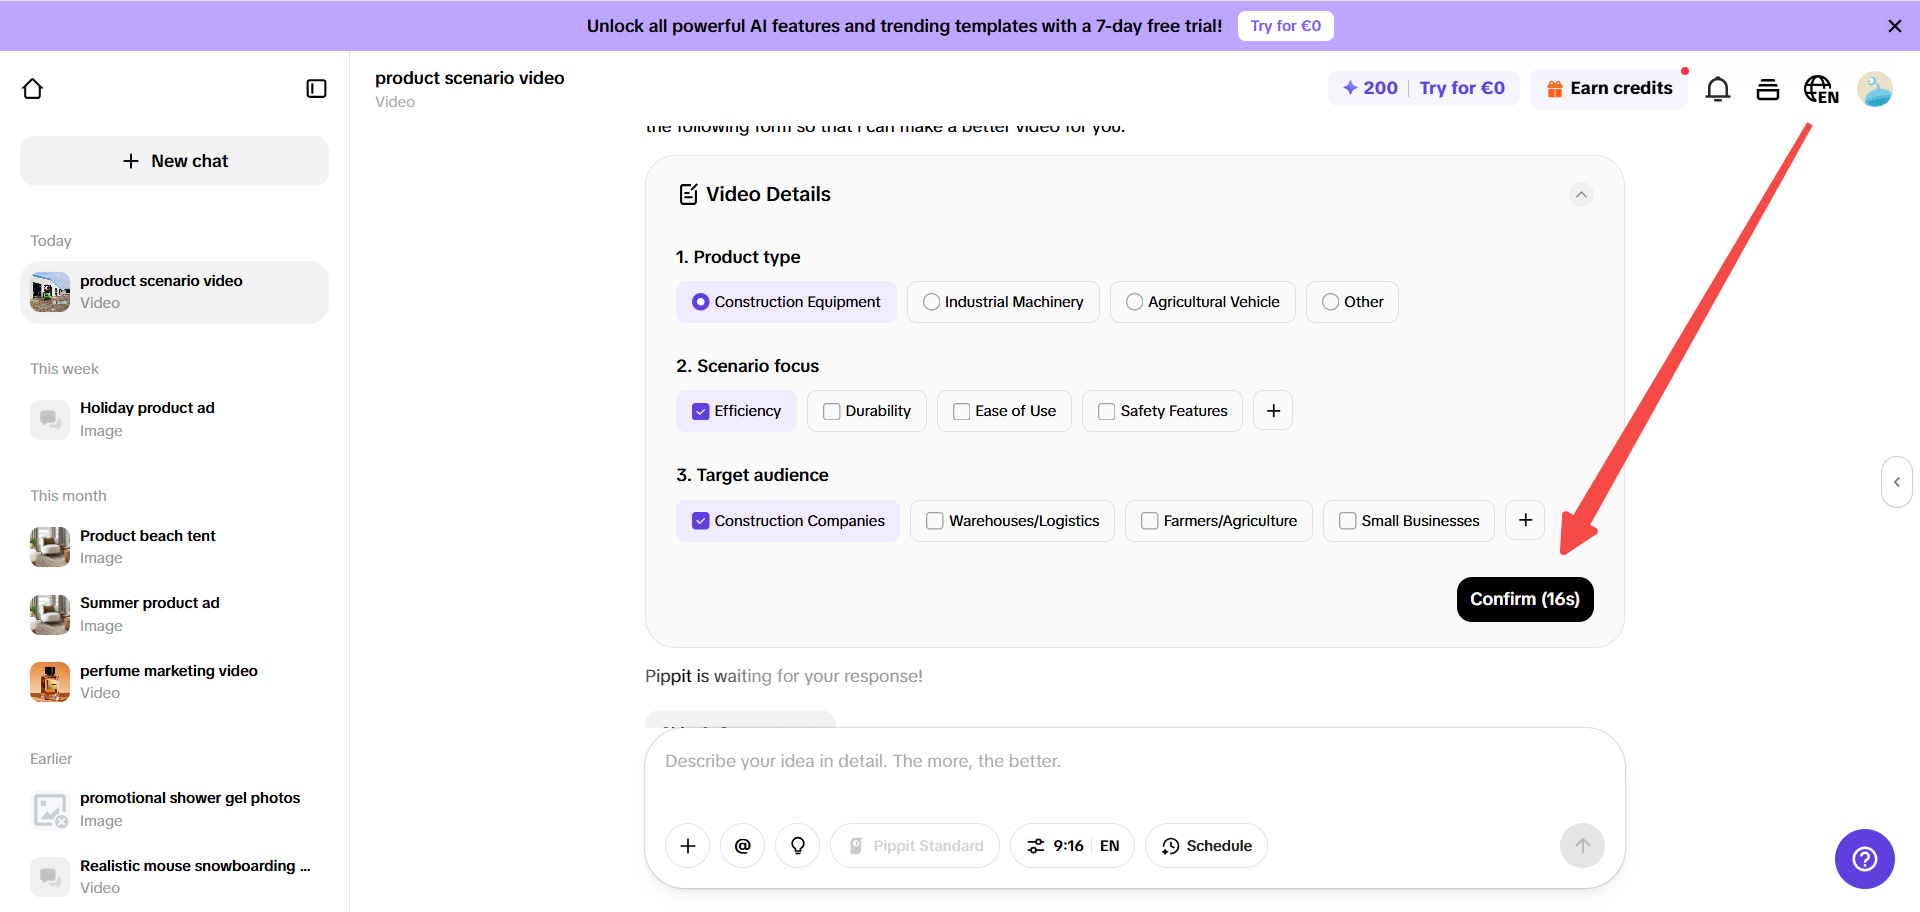Open the Holiday product ad chat
The image size is (1920, 912).
click(147, 419)
